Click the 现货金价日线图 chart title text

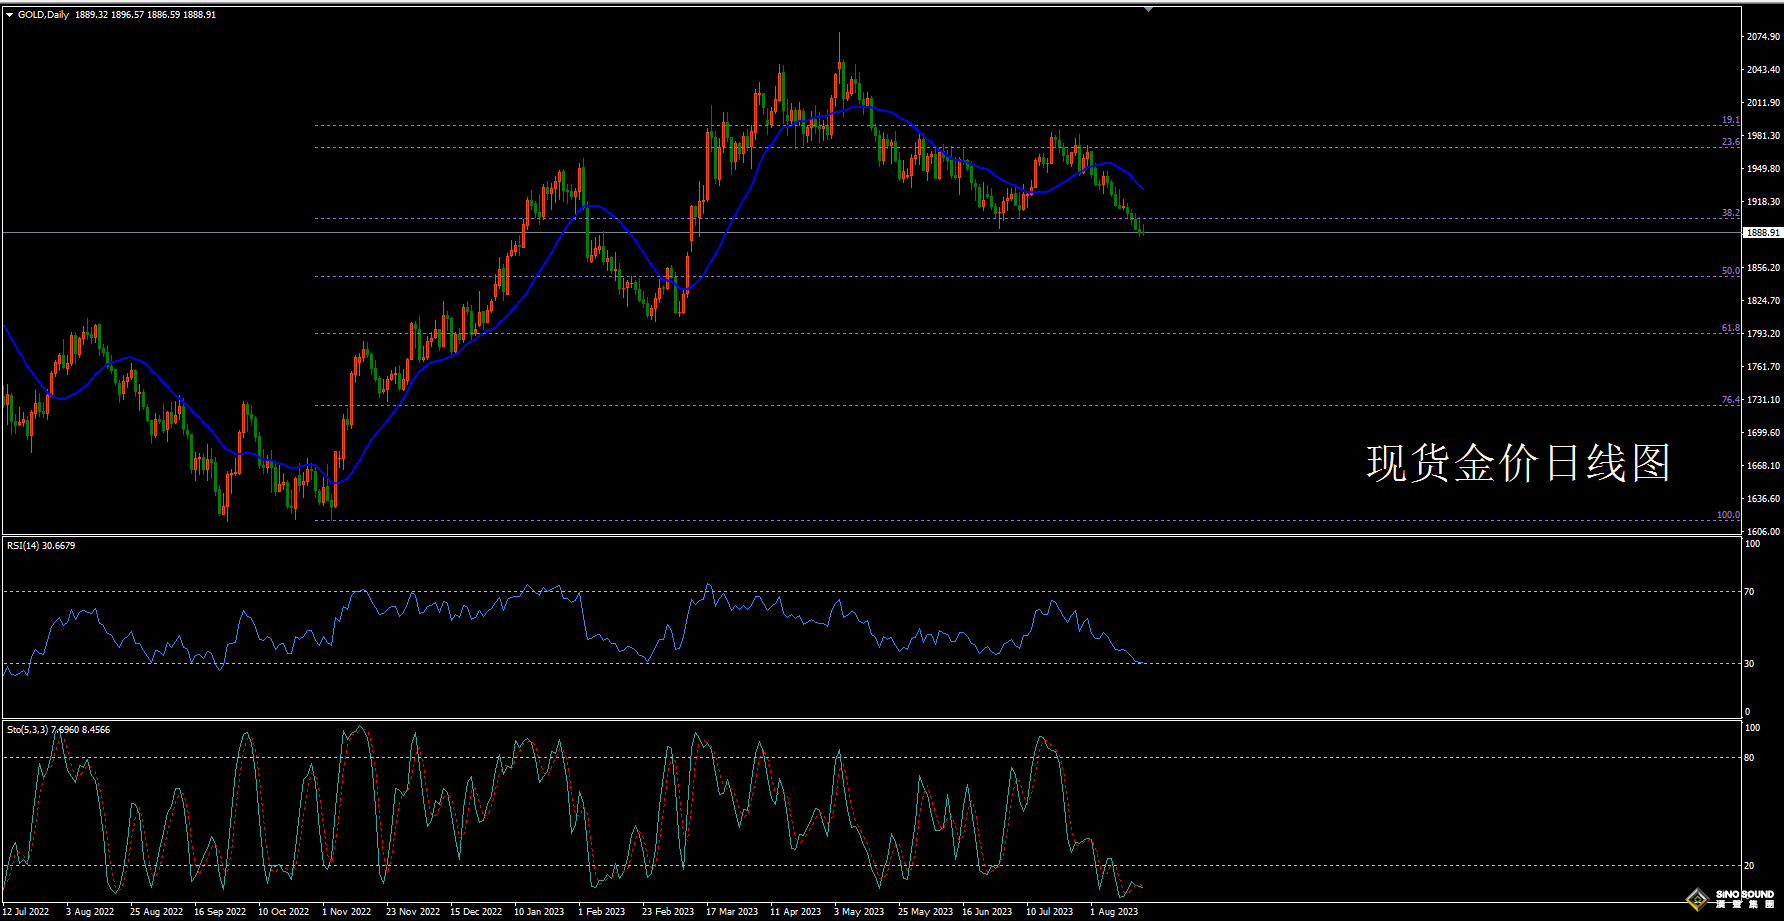[x=1518, y=463]
